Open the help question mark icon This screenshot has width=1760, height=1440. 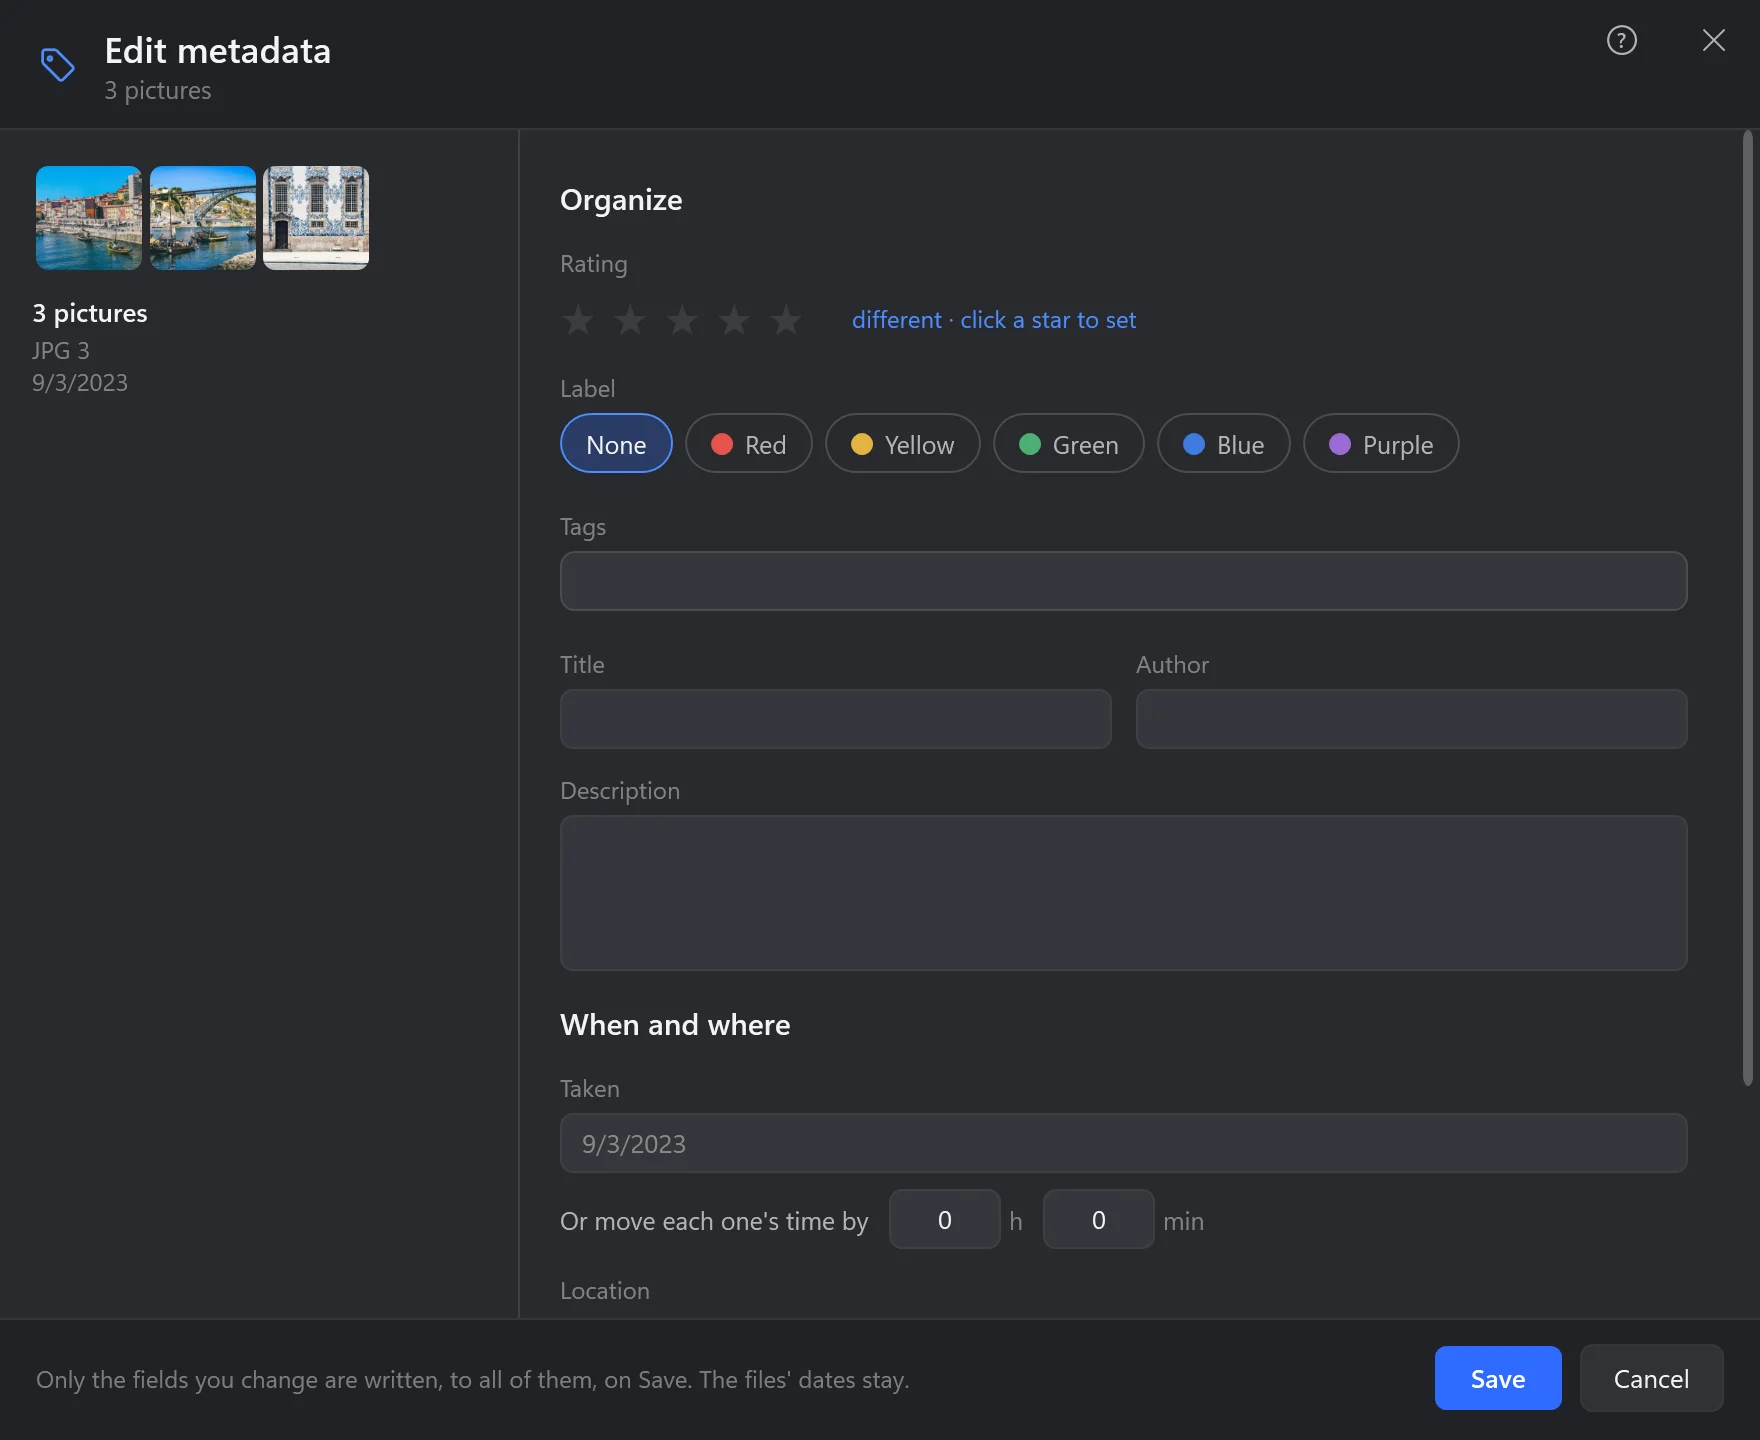point(1621,40)
